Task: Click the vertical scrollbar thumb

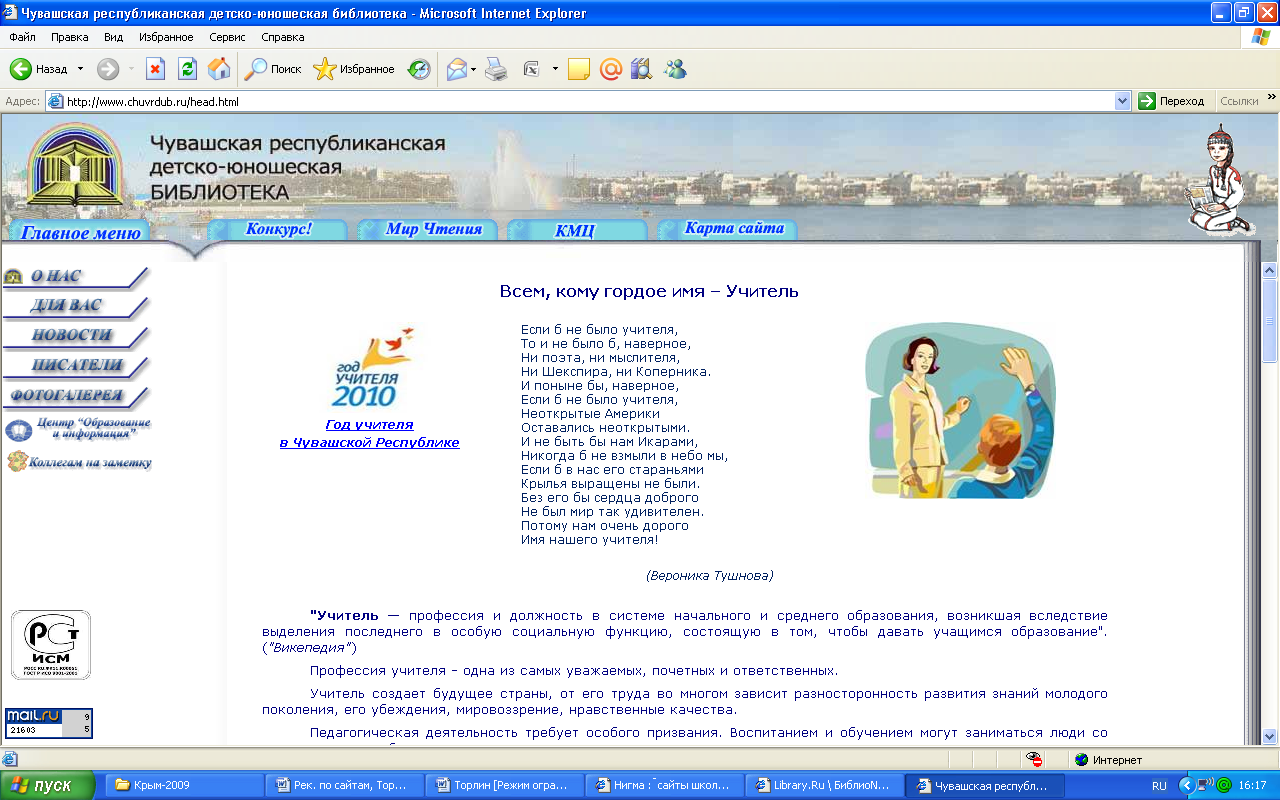Action: 1270,321
